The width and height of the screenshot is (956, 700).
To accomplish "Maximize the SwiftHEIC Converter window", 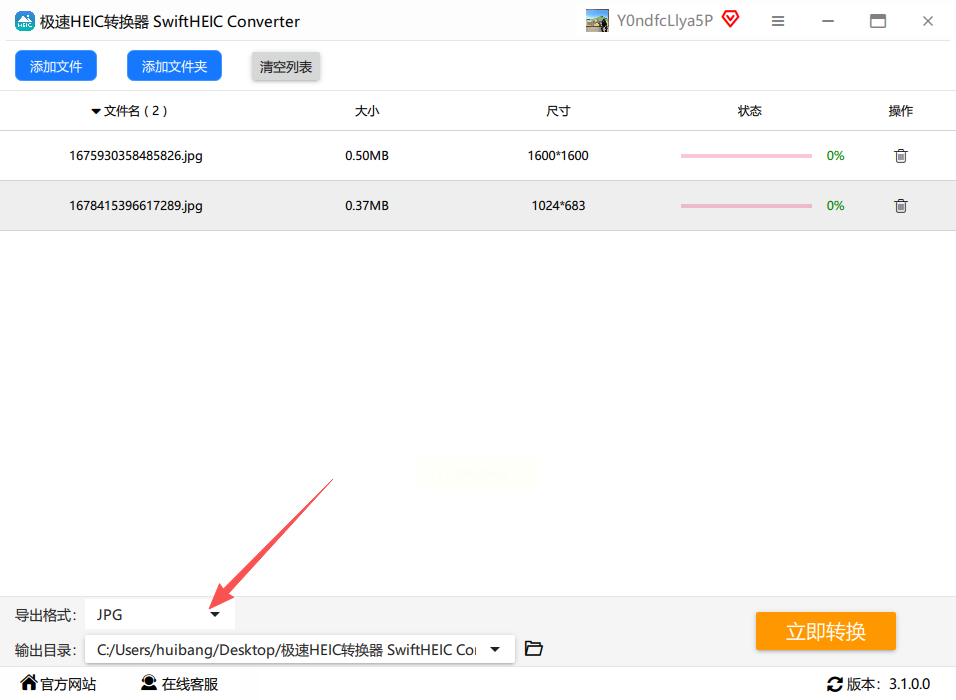I will [877, 21].
